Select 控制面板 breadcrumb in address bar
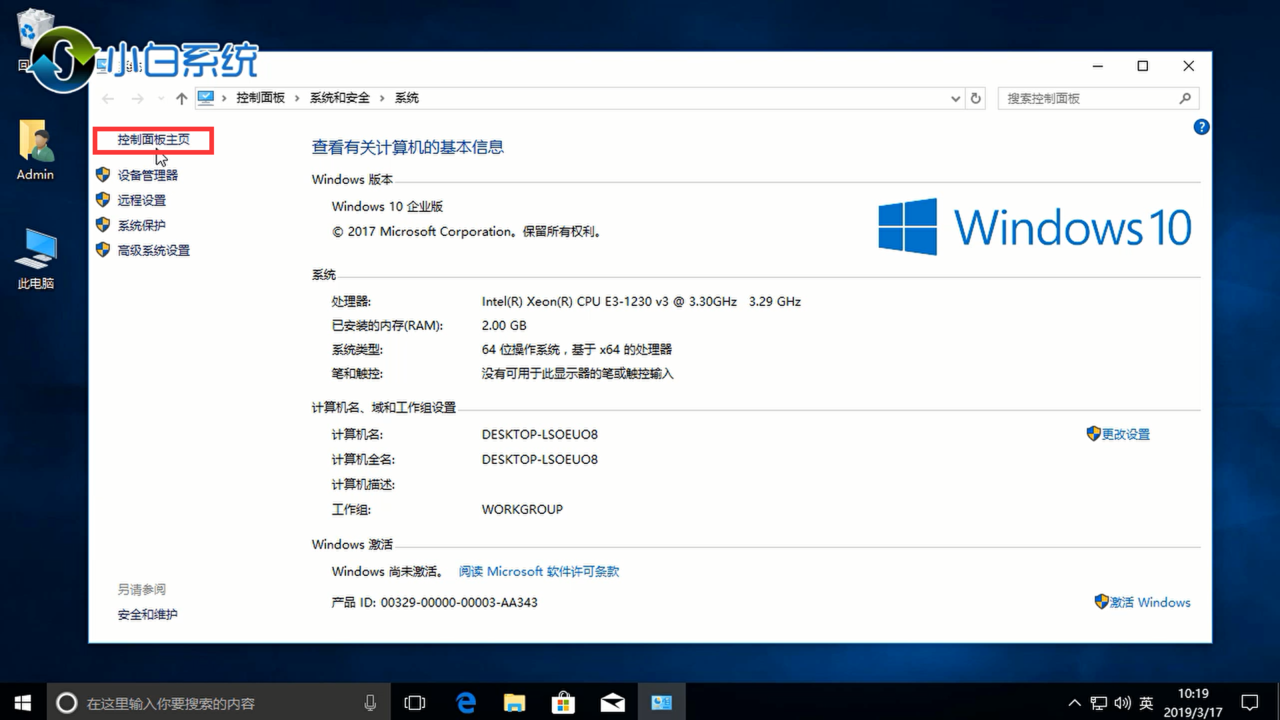The height and width of the screenshot is (720, 1280). 260,98
